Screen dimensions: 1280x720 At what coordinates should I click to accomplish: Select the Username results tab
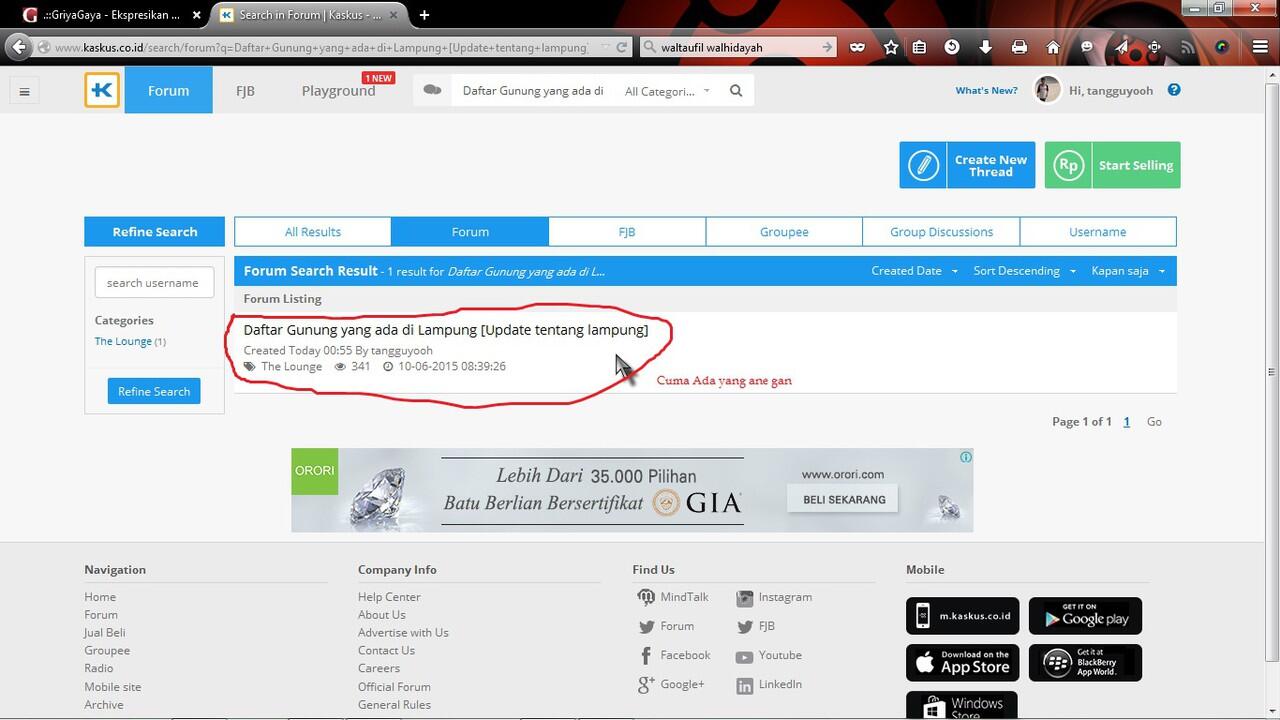1097,232
